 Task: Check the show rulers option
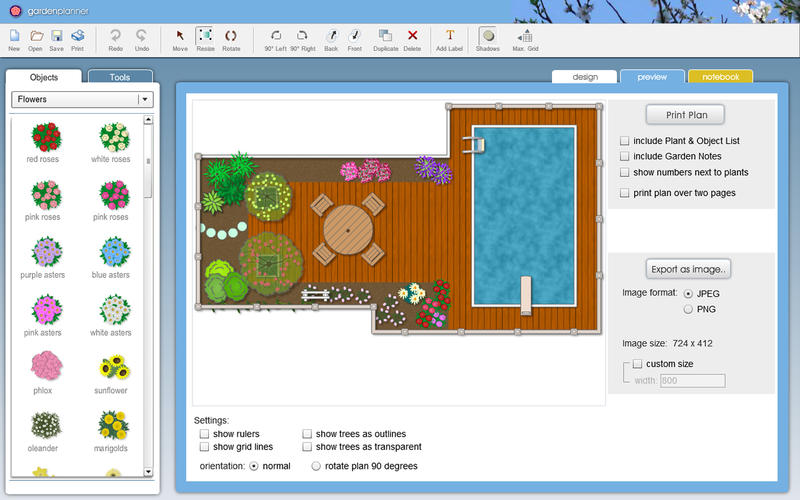205,434
